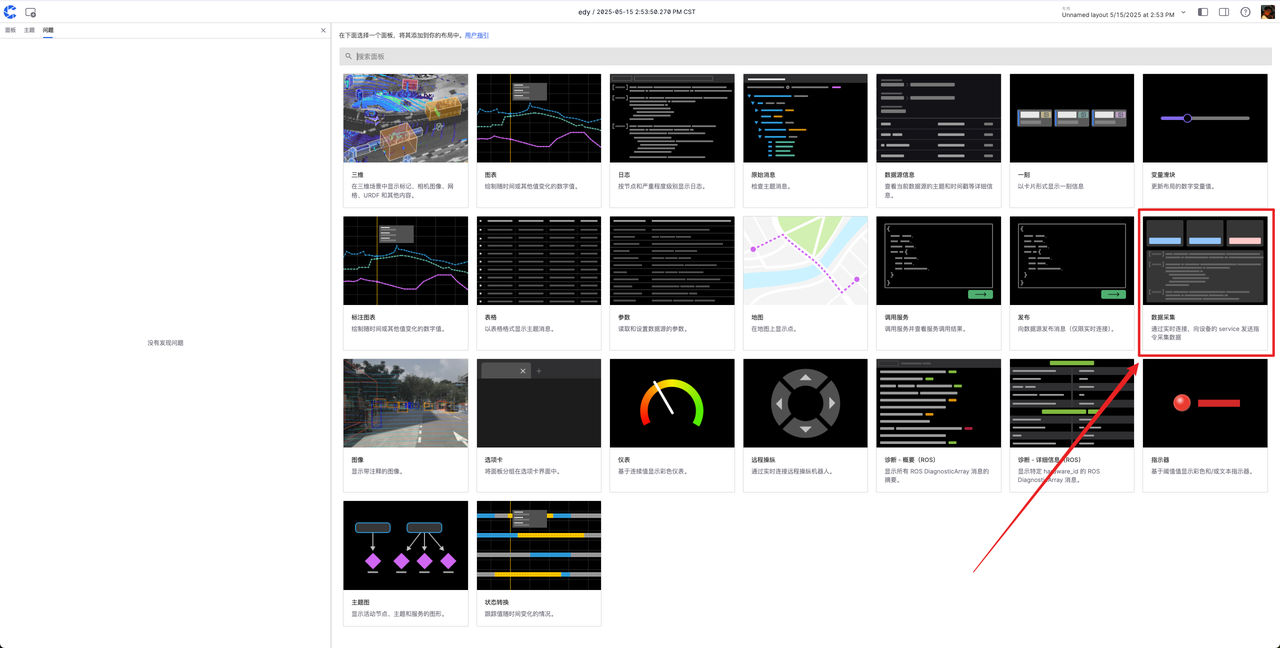
Task: Toggle the left sidebar icon
Action: pyautogui.click(x=1202, y=12)
